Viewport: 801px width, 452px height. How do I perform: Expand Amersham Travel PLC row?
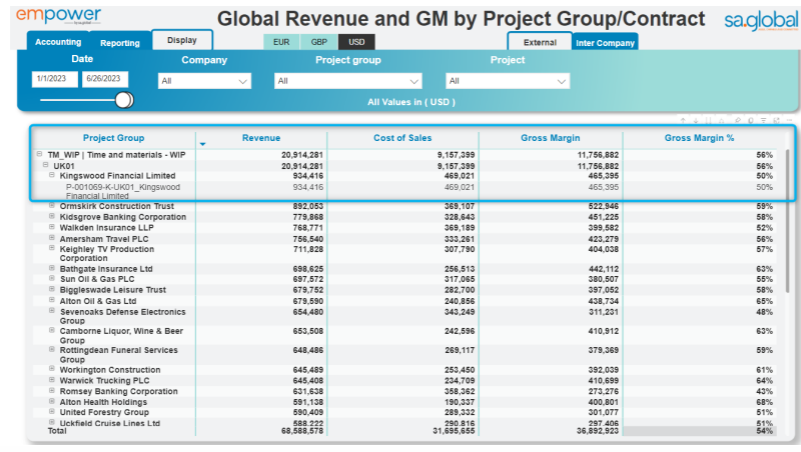pos(52,238)
